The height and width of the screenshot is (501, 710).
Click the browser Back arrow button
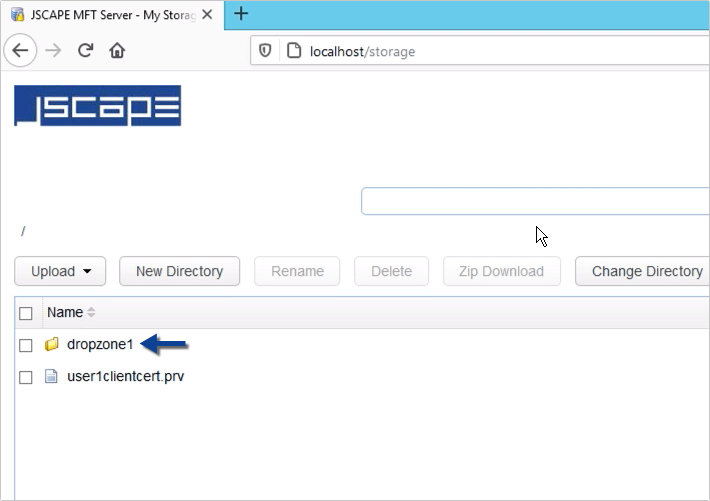click(x=23, y=50)
